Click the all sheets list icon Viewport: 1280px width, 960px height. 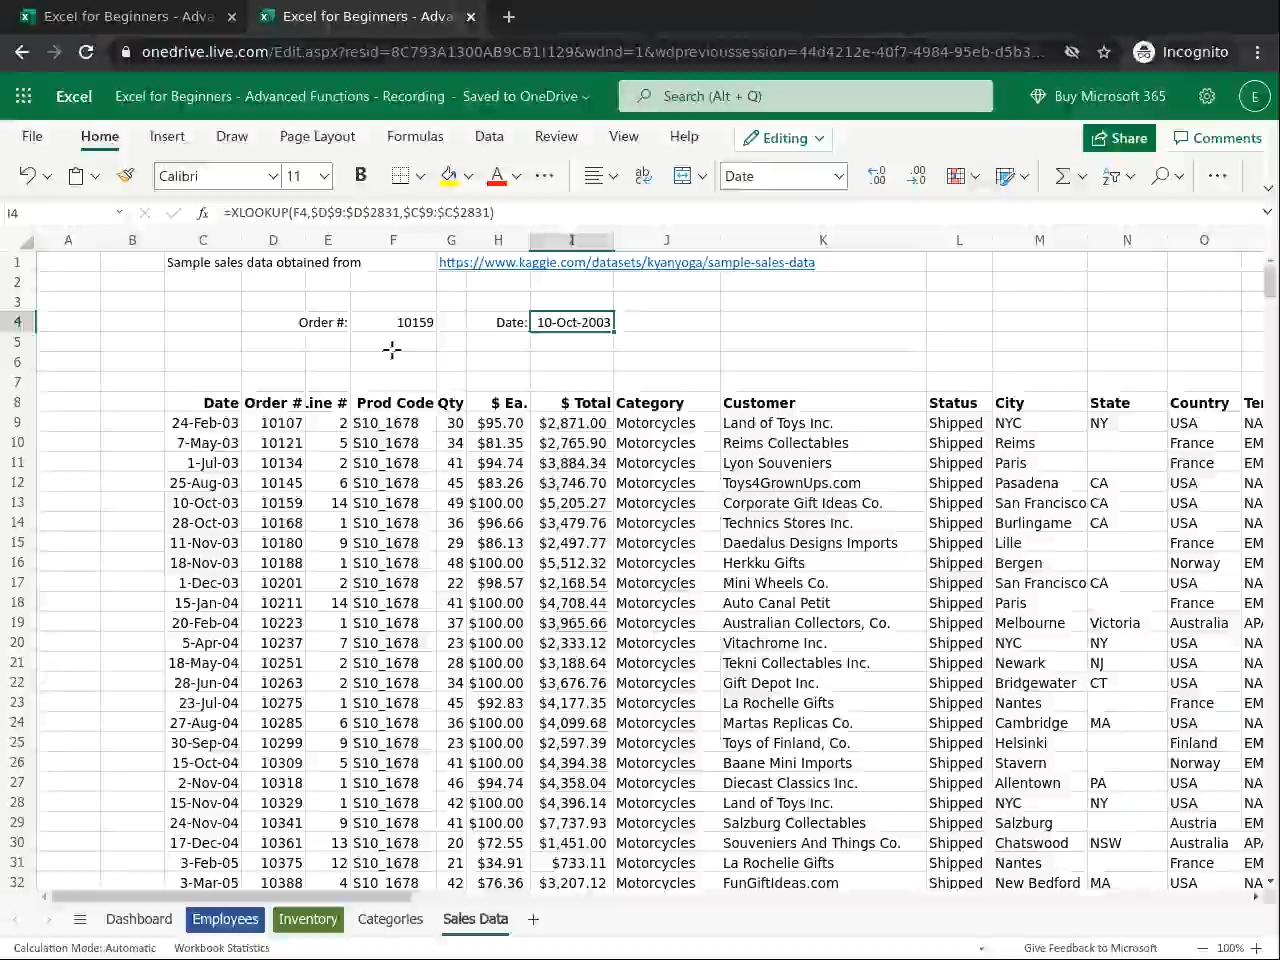click(80, 919)
